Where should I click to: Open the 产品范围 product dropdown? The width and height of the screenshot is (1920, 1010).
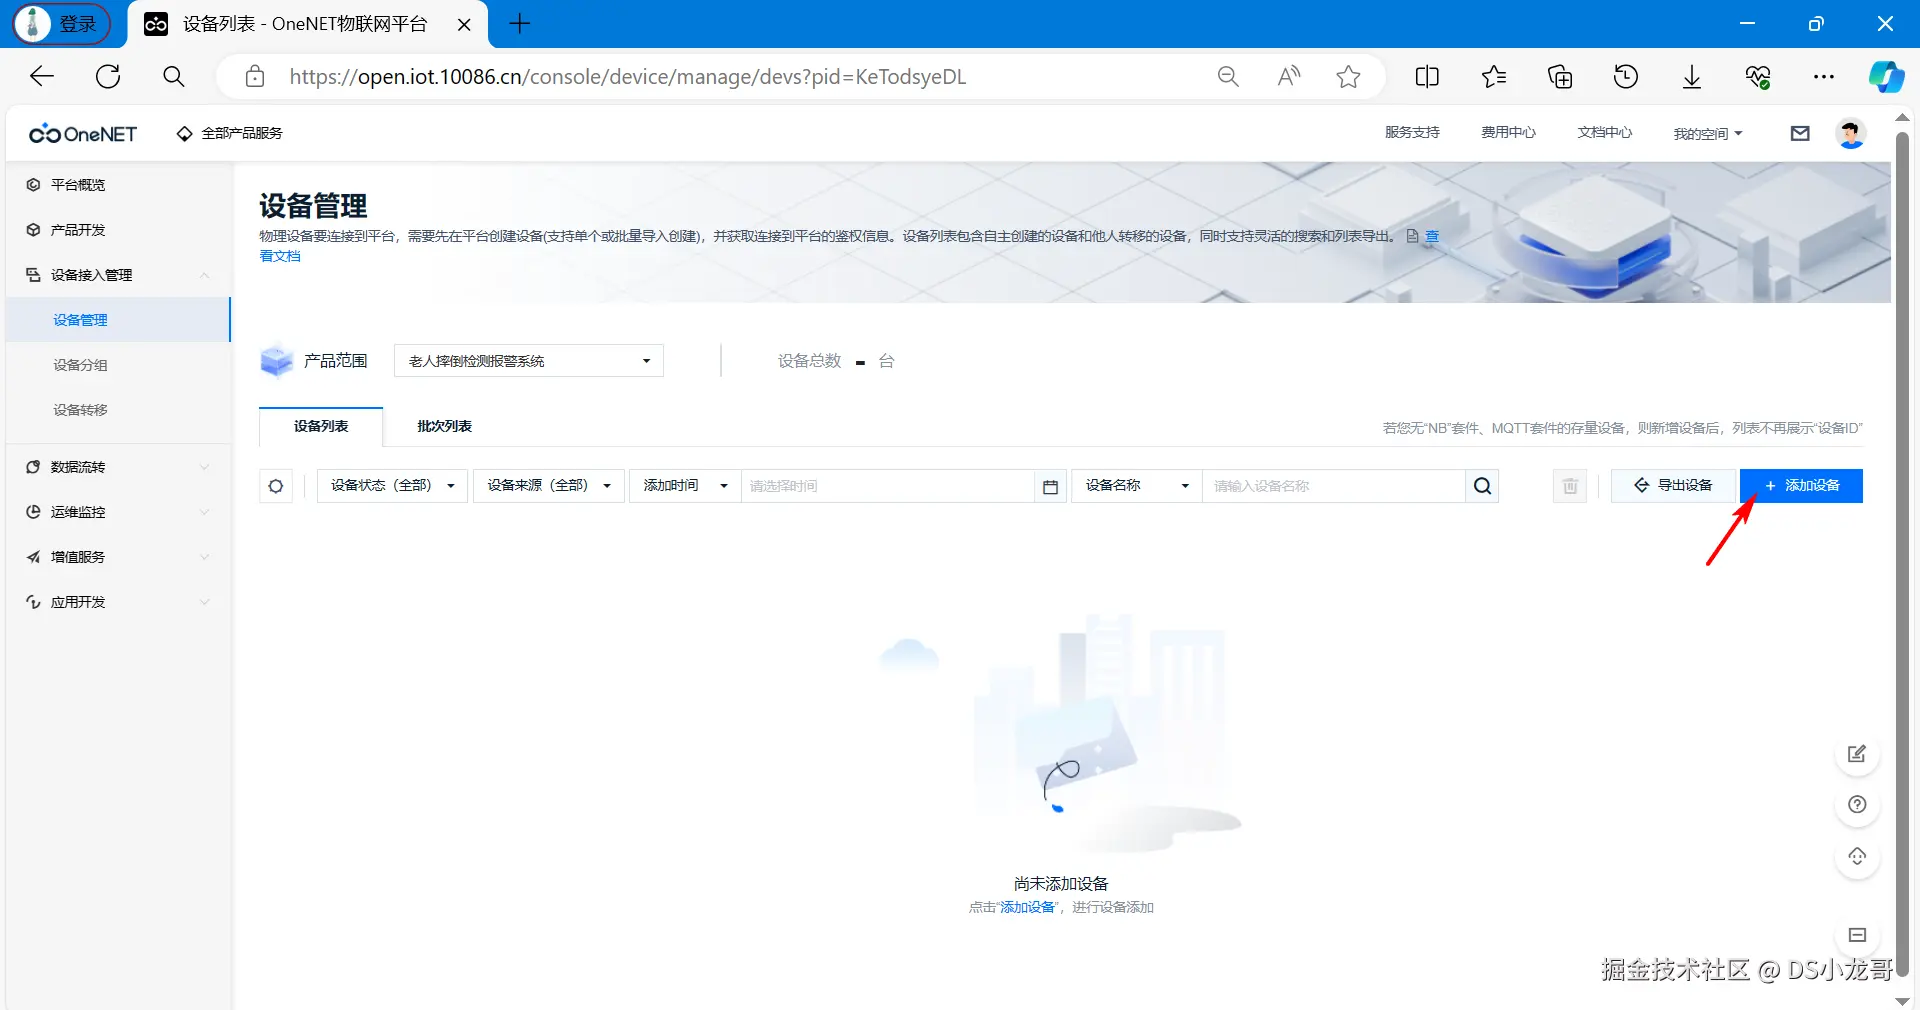pos(529,361)
